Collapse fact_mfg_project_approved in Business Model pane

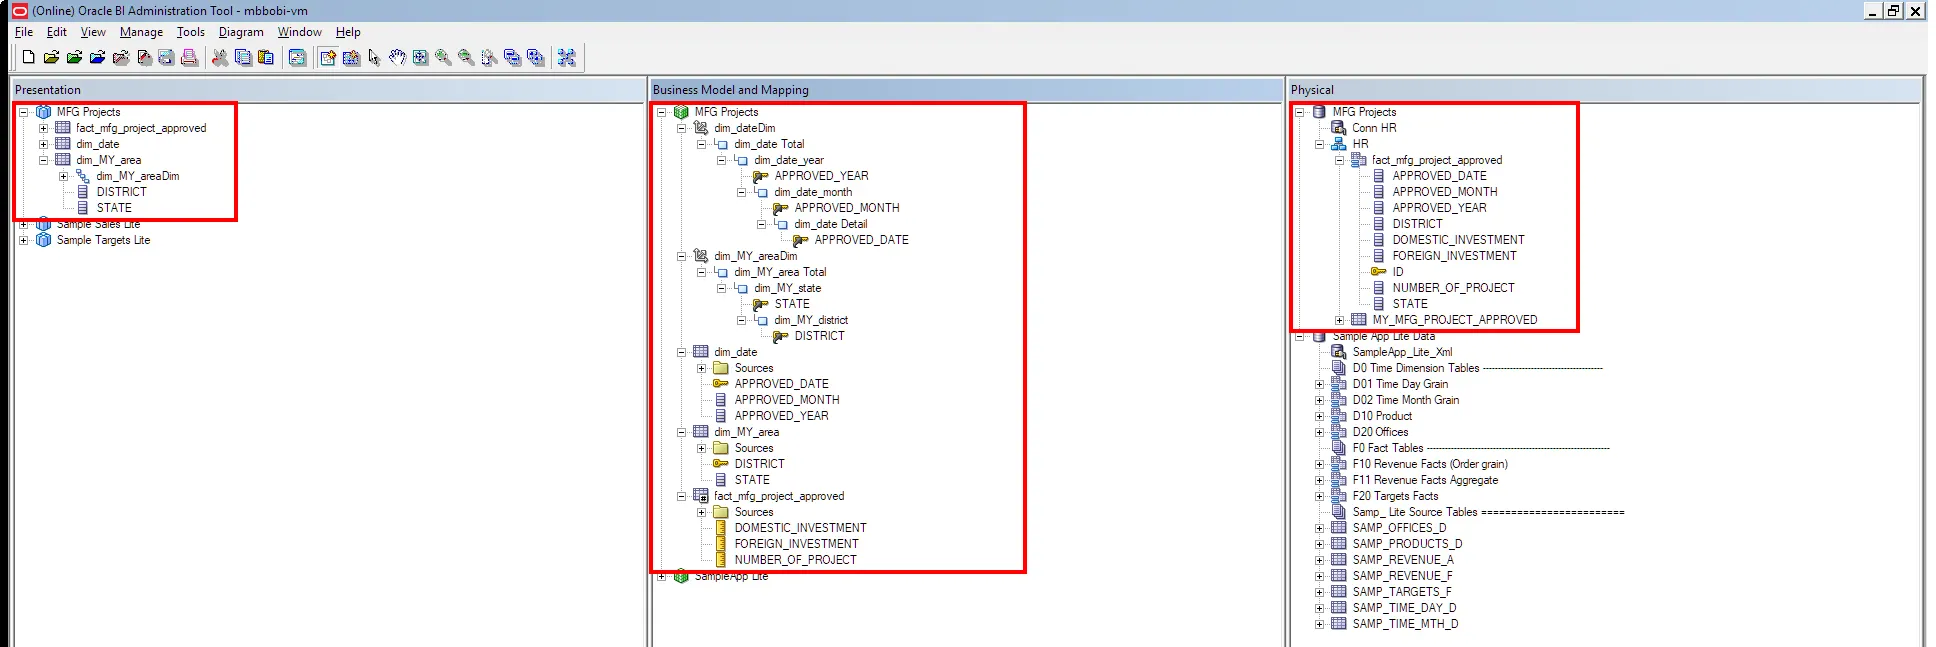[681, 496]
